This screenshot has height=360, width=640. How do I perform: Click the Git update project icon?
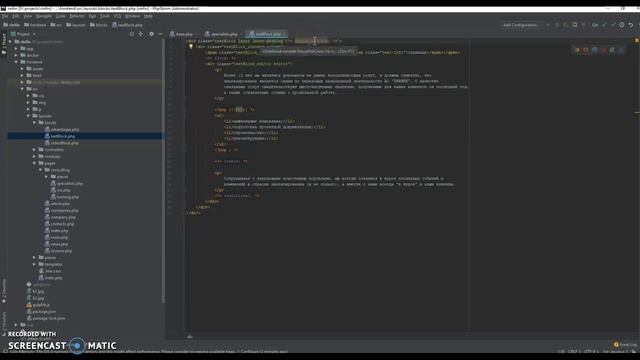point(604,25)
